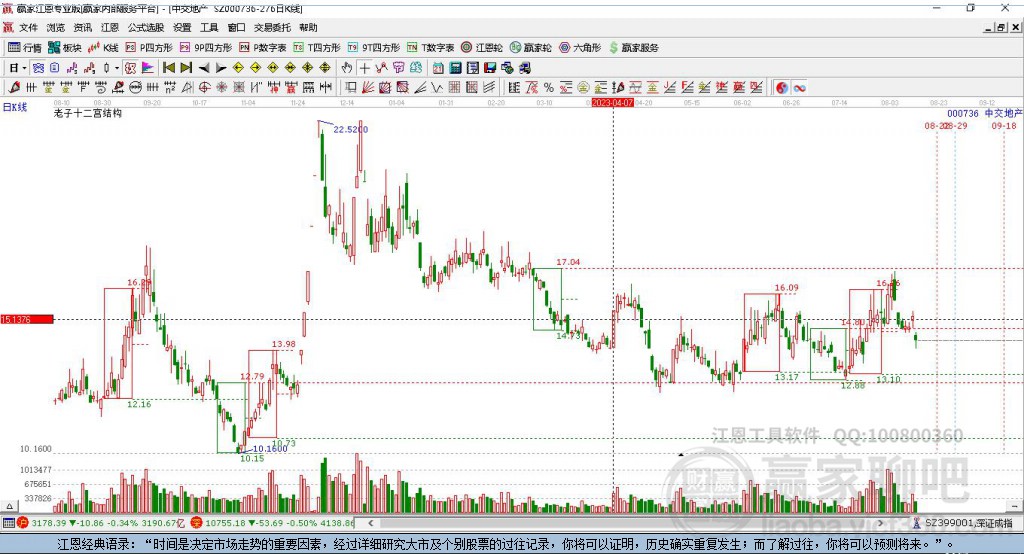Open the 设置 menu
The image size is (1024, 554).
(182, 27)
